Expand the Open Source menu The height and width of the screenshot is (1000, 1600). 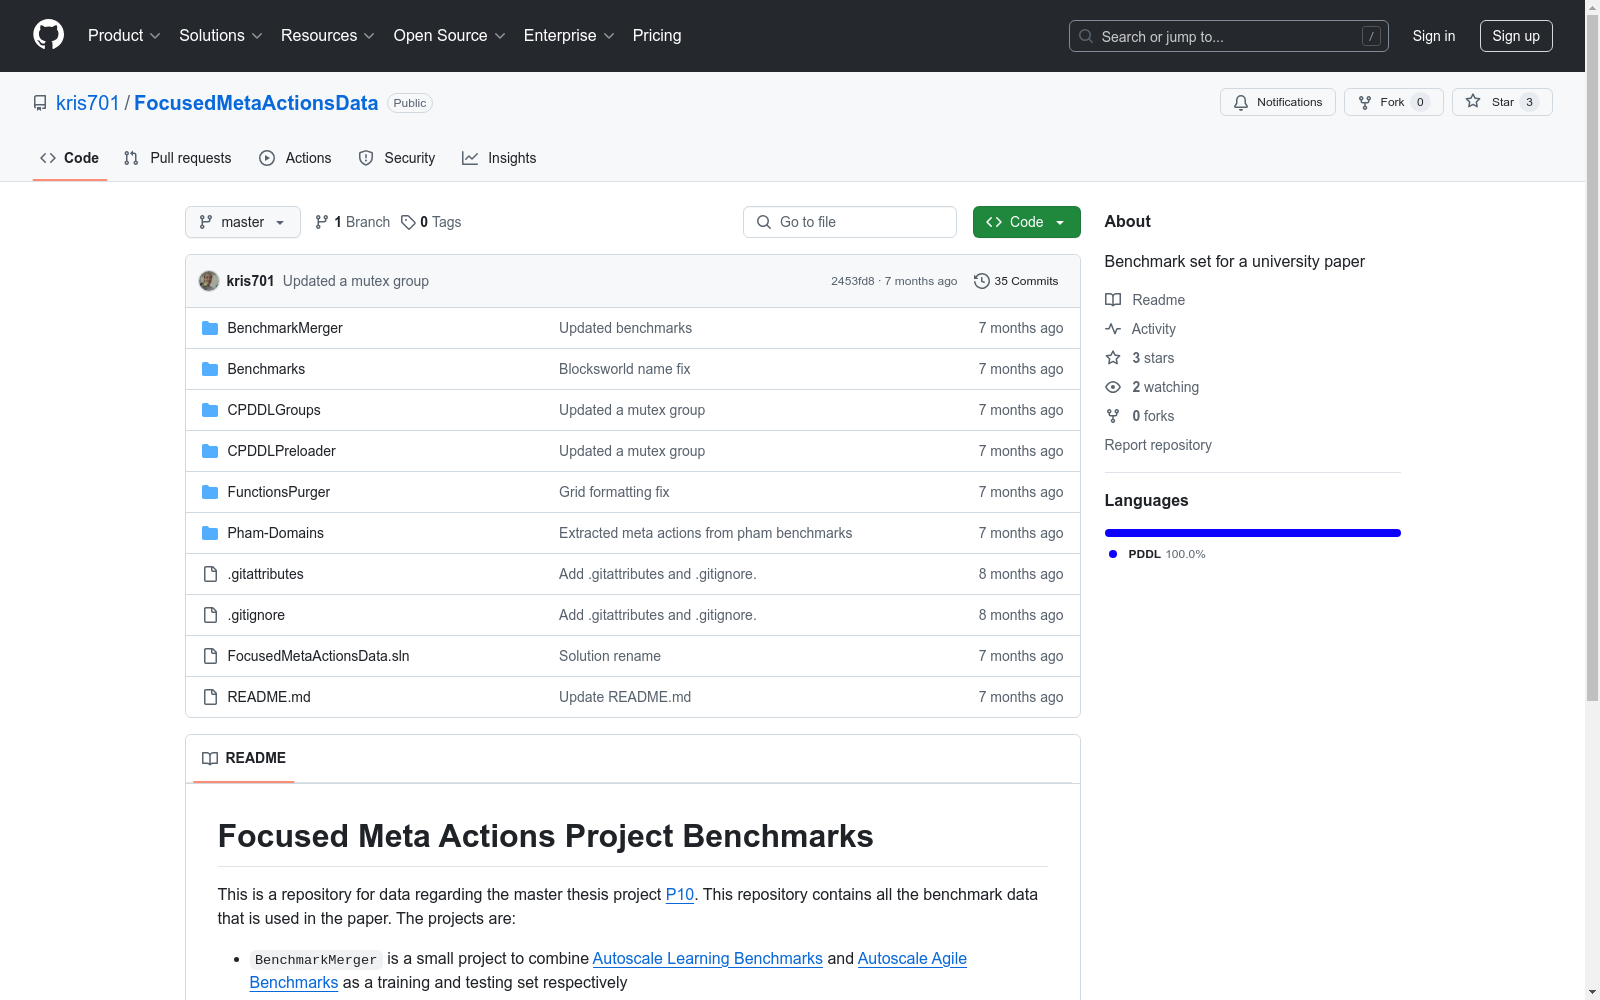[x=450, y=35]
